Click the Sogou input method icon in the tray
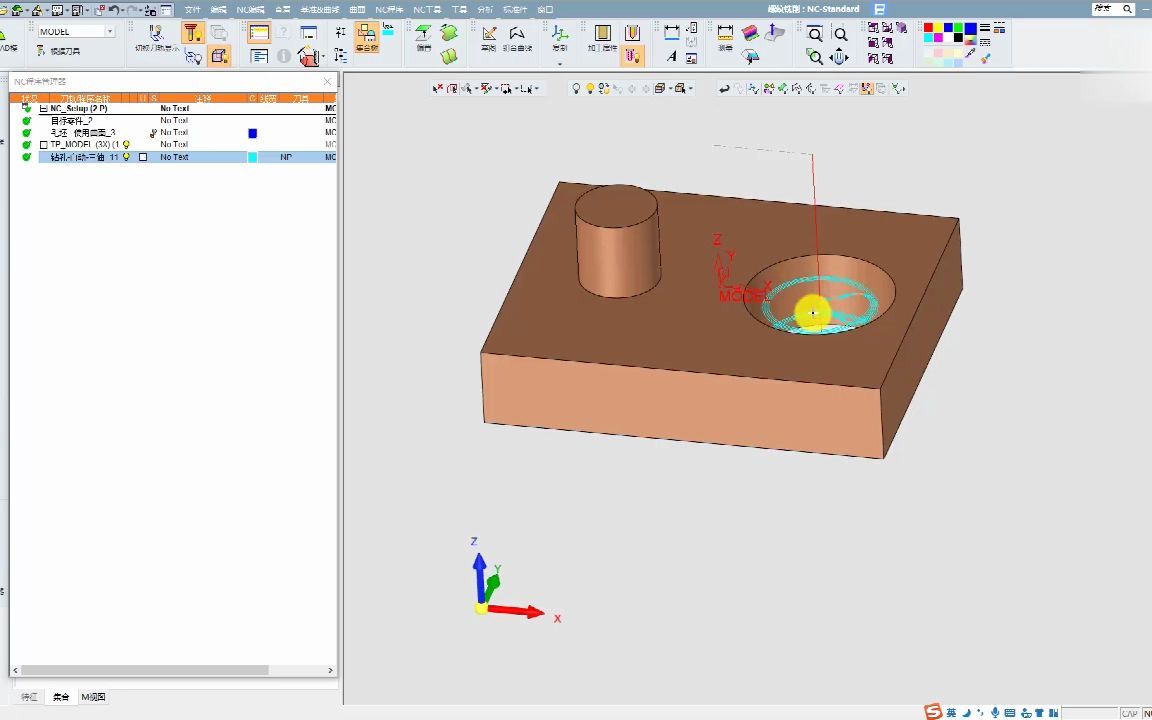The width and height of the screenshot is (1152, 720). pos(933,712)
